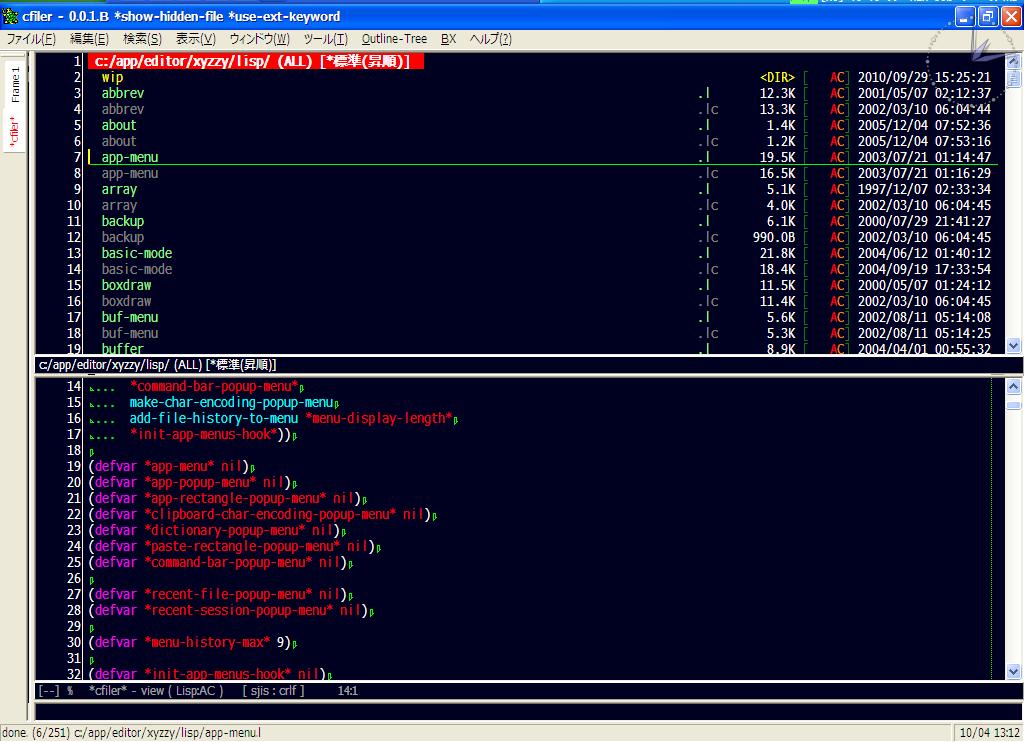Open the 表示(V) menu
Screen dimensions: 1024x742
(196, 39)
